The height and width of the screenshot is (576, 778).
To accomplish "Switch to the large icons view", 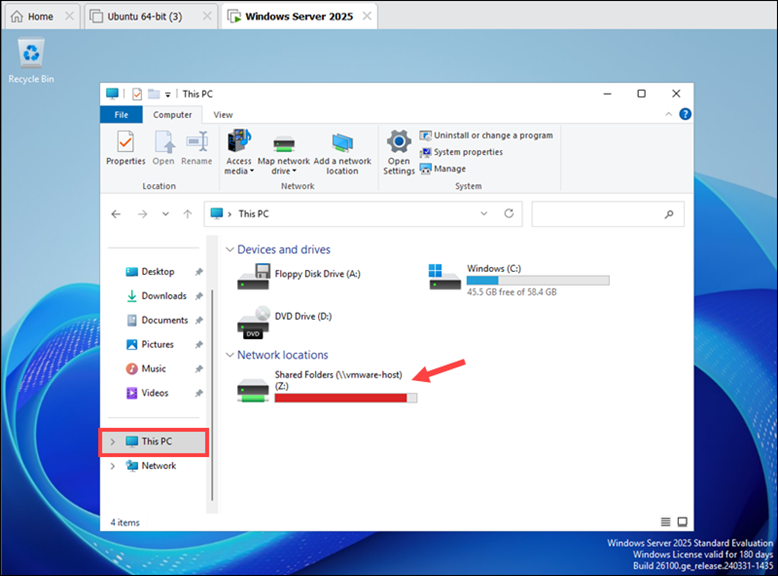I will click(x=682, y=522).
